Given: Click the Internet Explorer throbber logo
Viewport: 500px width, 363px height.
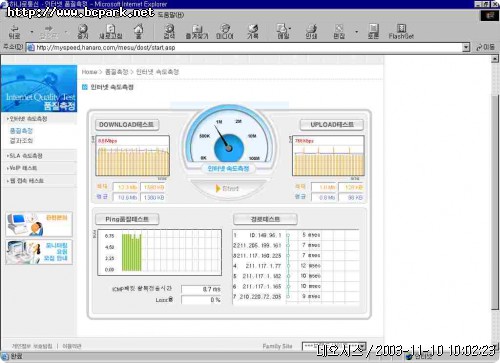Looking at the screenshot, I should (x=490, y=15).
